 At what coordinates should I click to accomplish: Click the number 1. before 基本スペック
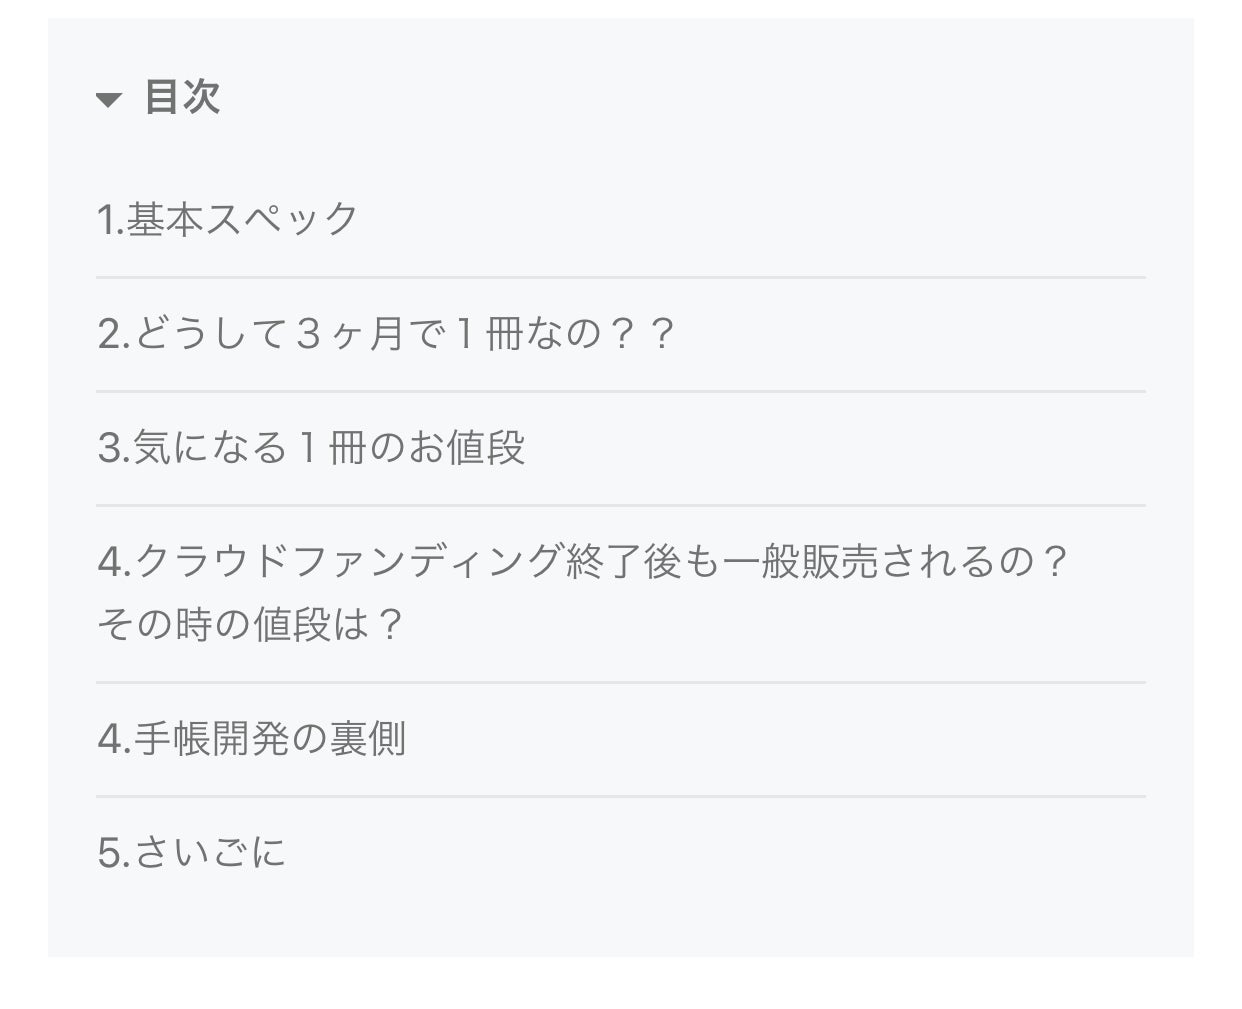tap(109, 220)
